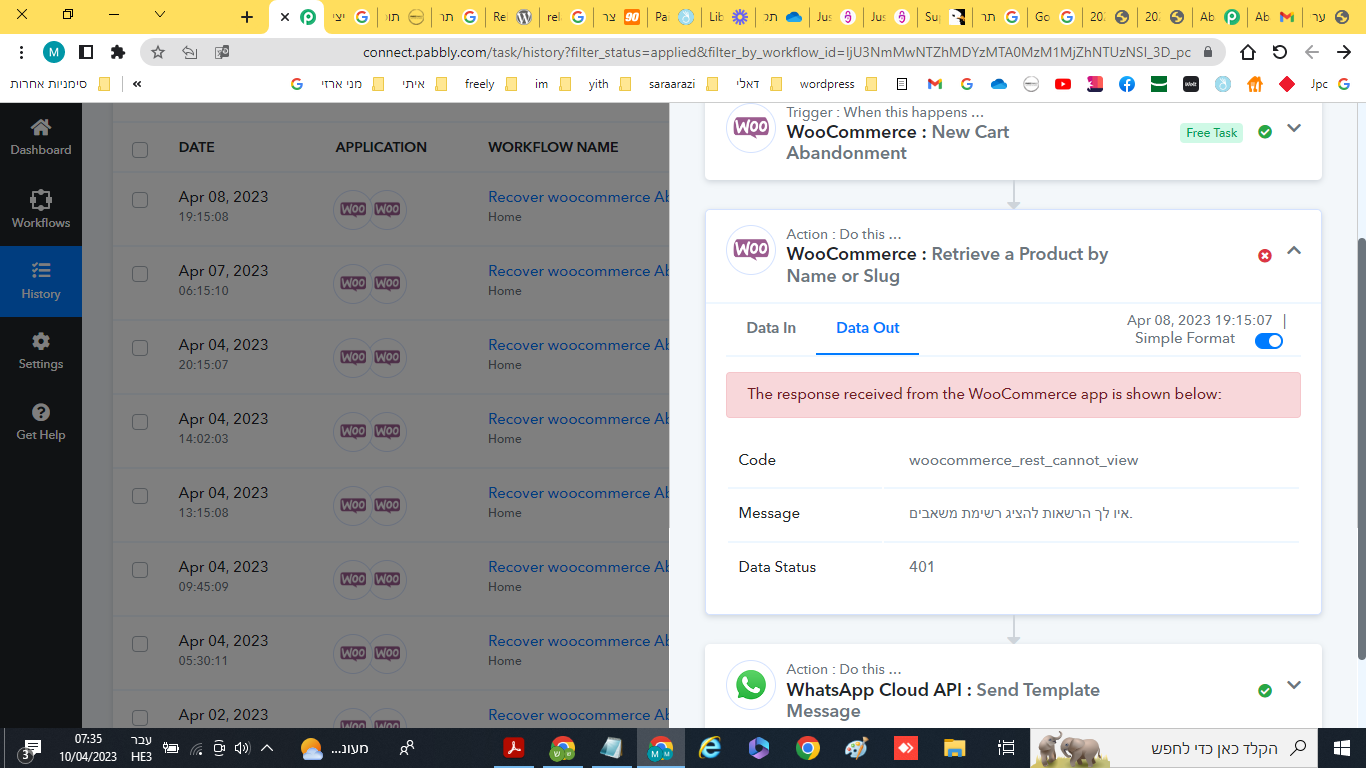Select the Data Out tab
This screenshot has height=768, width=1366.
(868, 328)
